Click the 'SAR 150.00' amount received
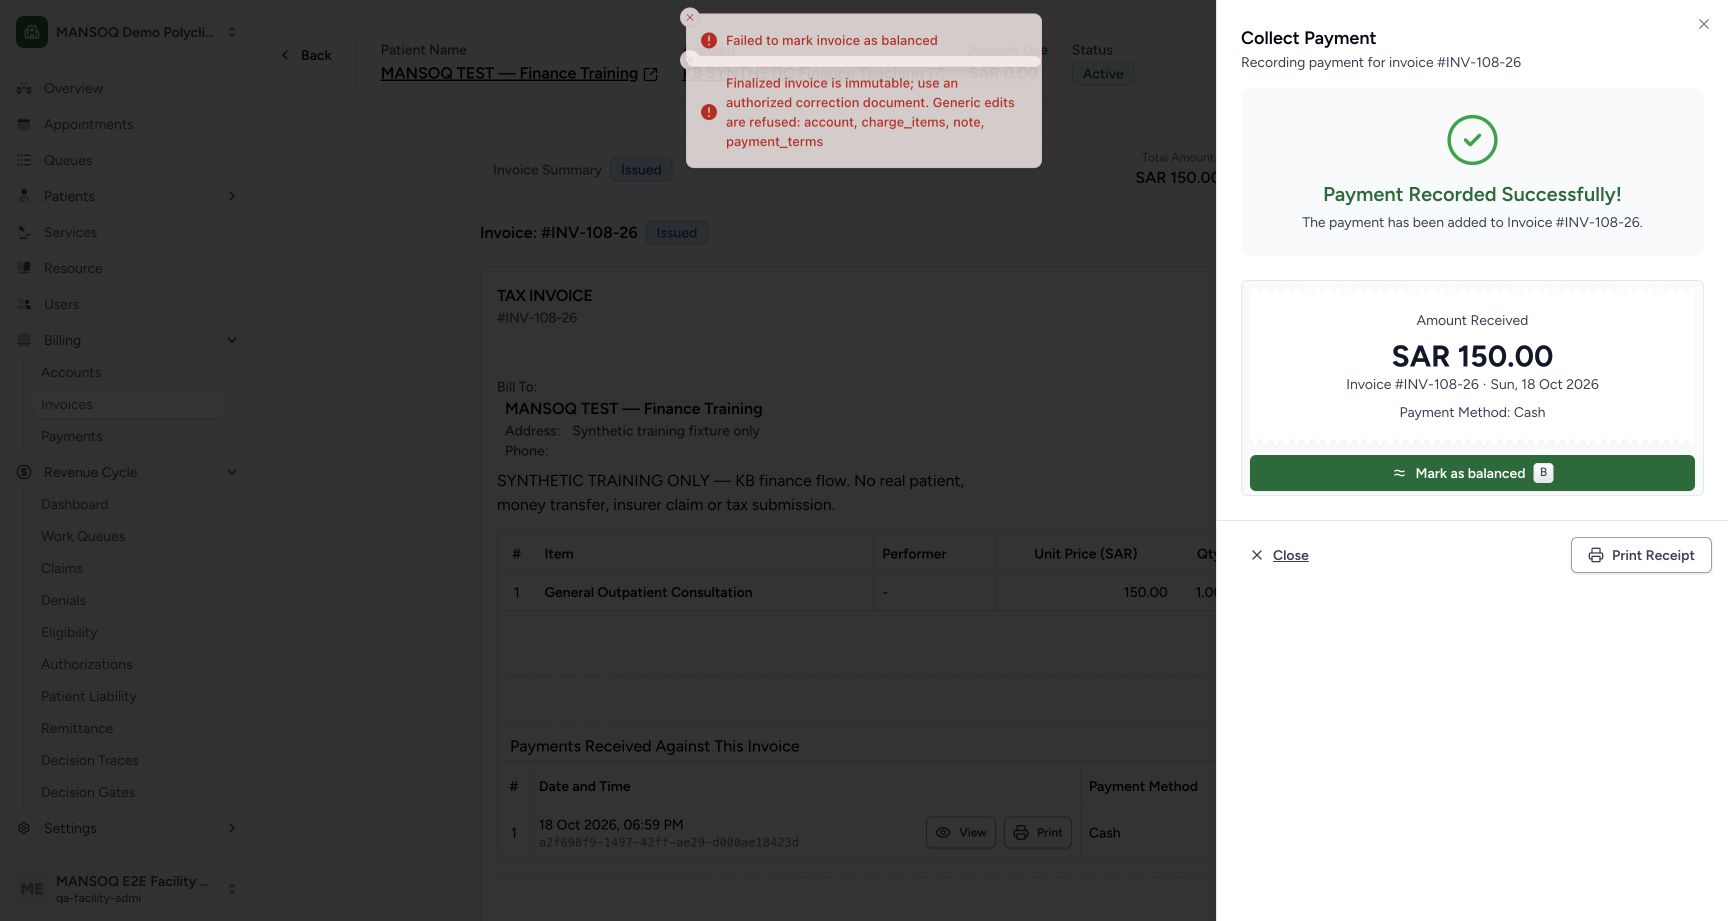 click(1472, 356)
